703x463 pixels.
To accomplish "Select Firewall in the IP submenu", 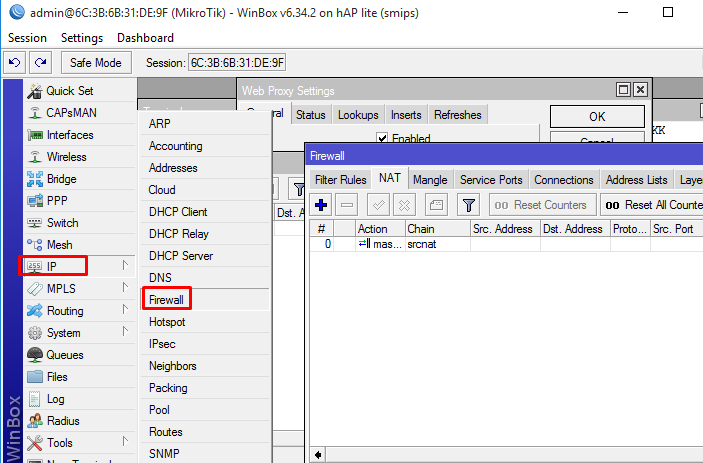I will pos(168,300).
